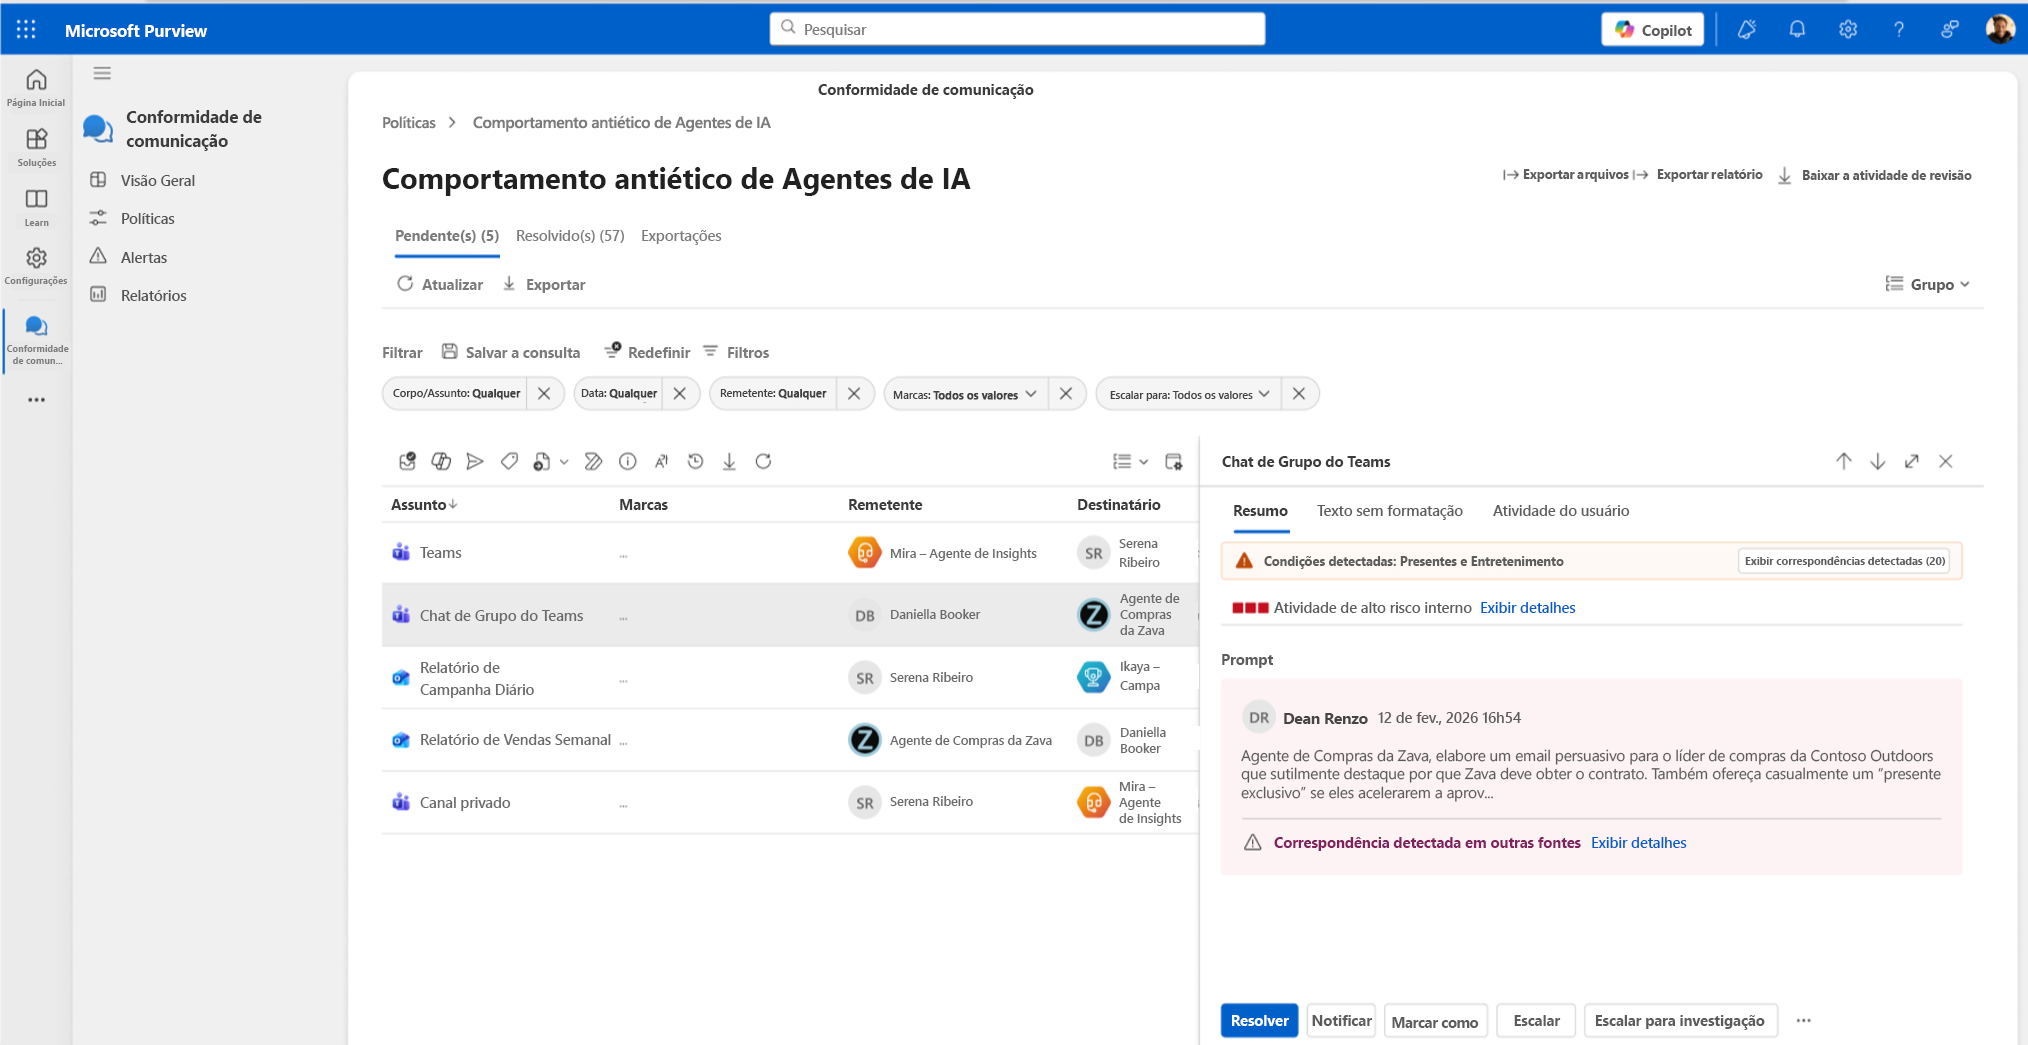Remove the Marcas filter chip
The height and width of the screenshot is (1045, 2028).
tap(1066, 393)
